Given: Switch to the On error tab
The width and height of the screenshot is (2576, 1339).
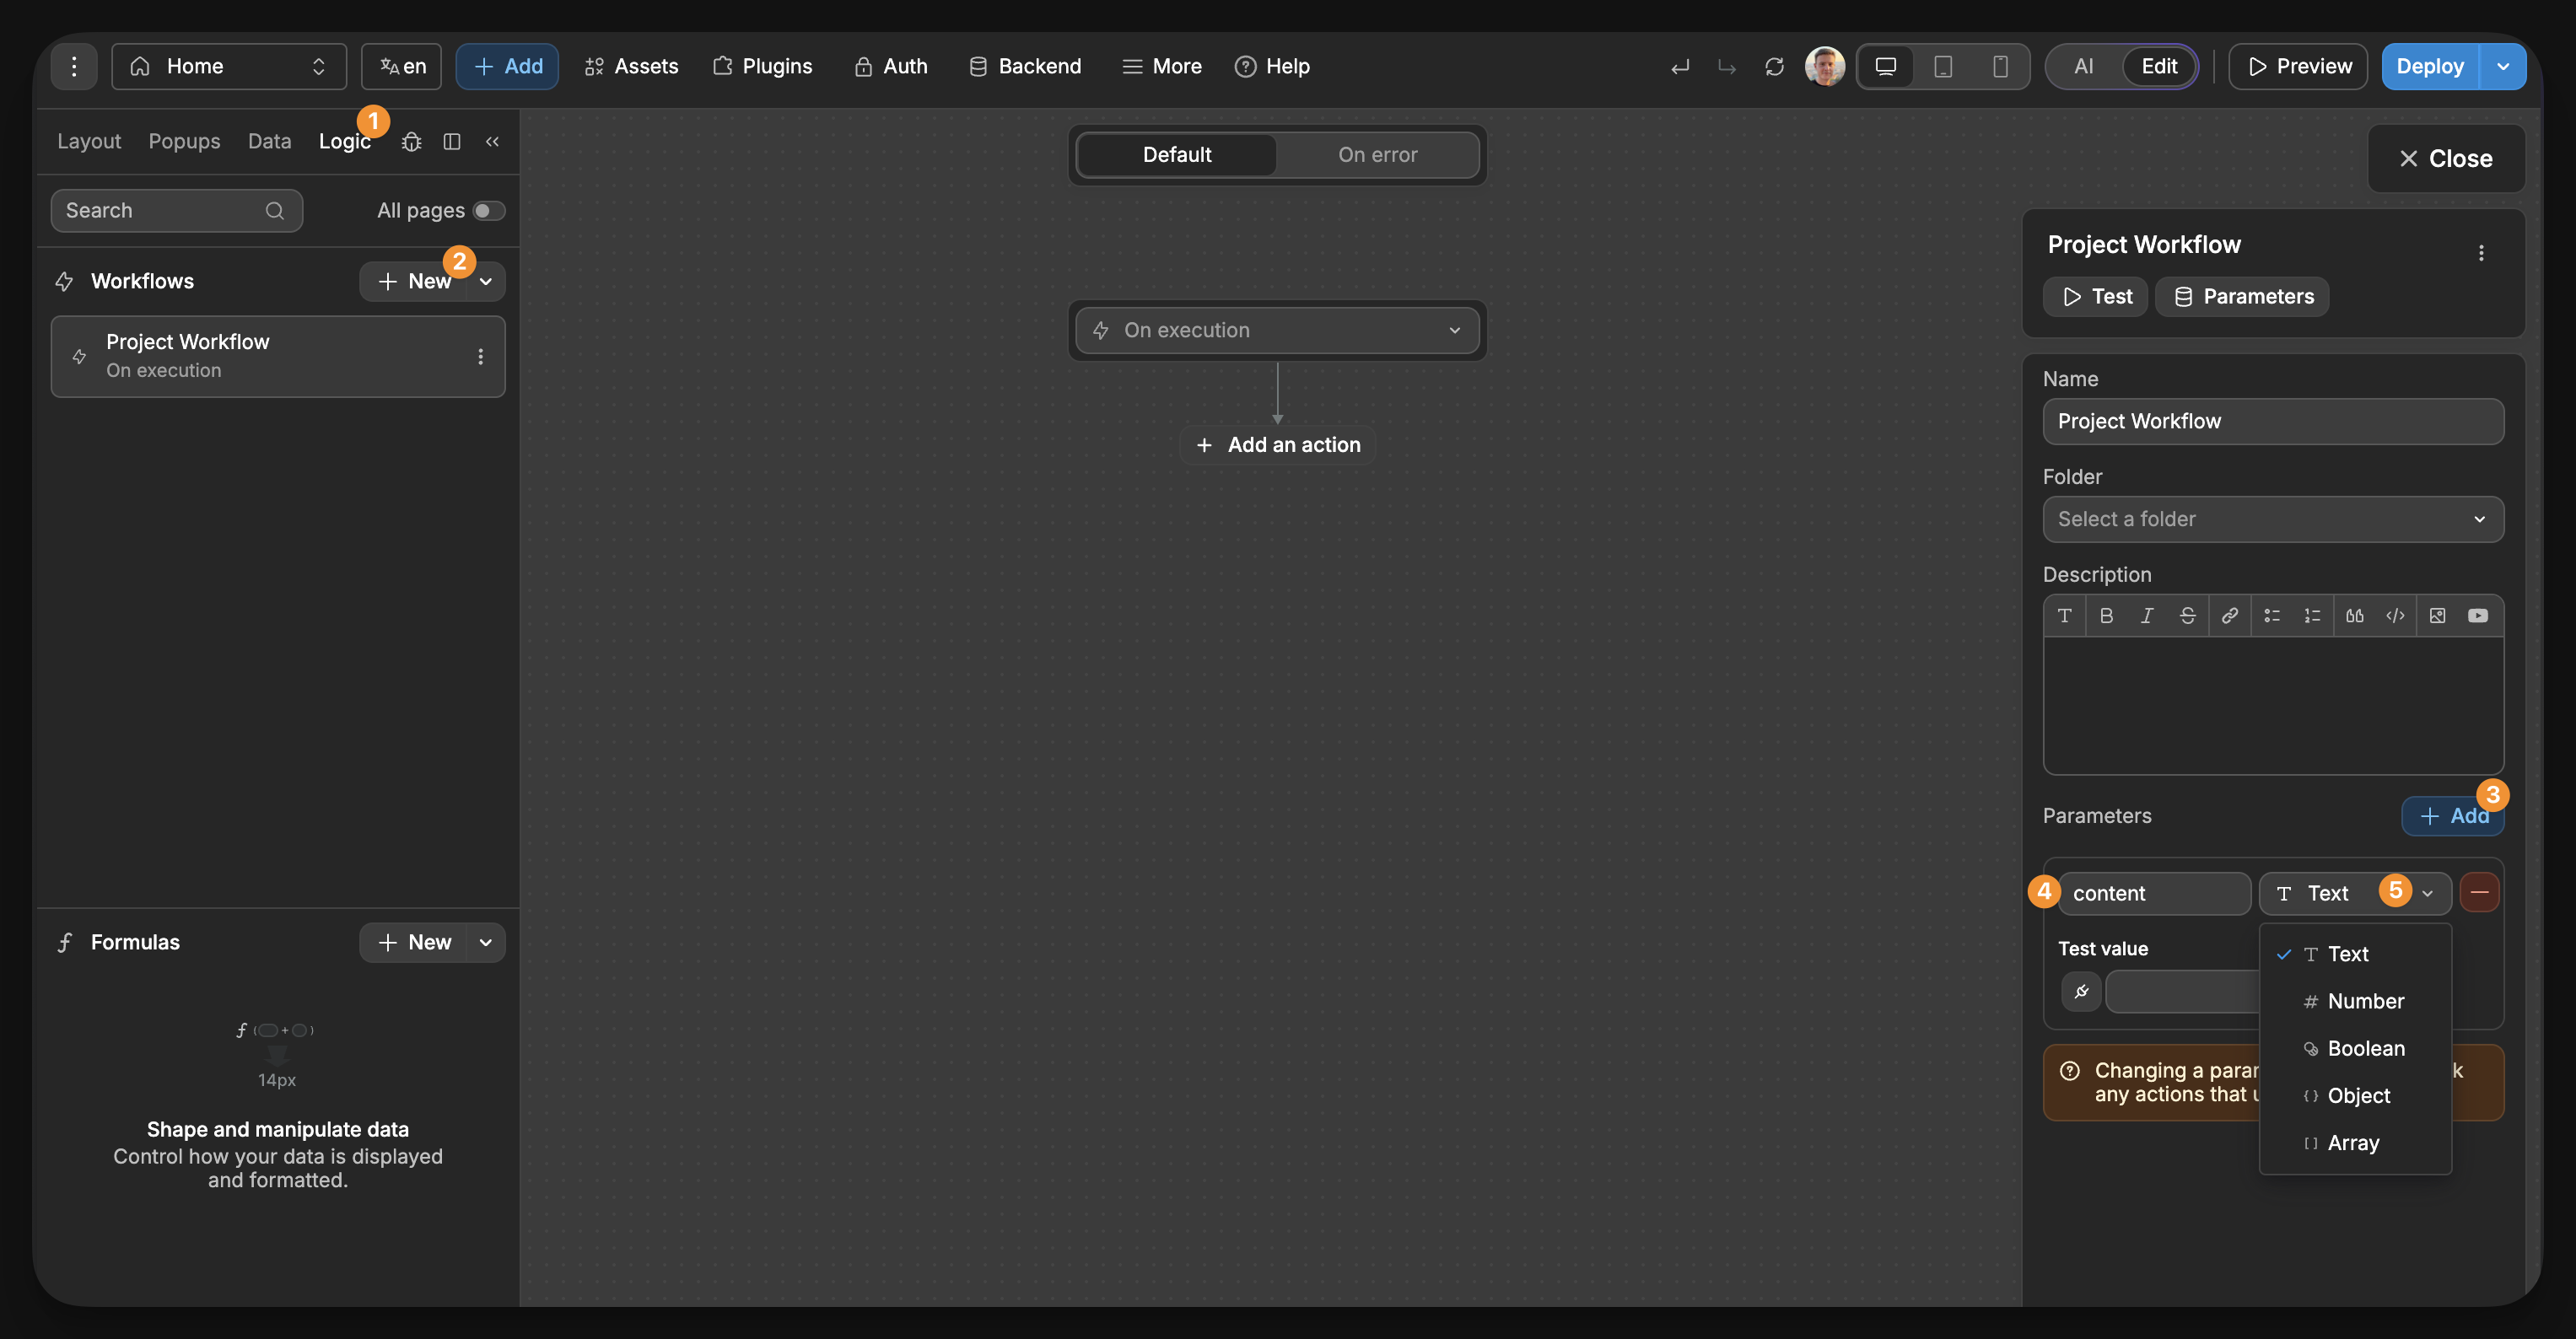Looking at the screenshot, I should pos(1377,154).
